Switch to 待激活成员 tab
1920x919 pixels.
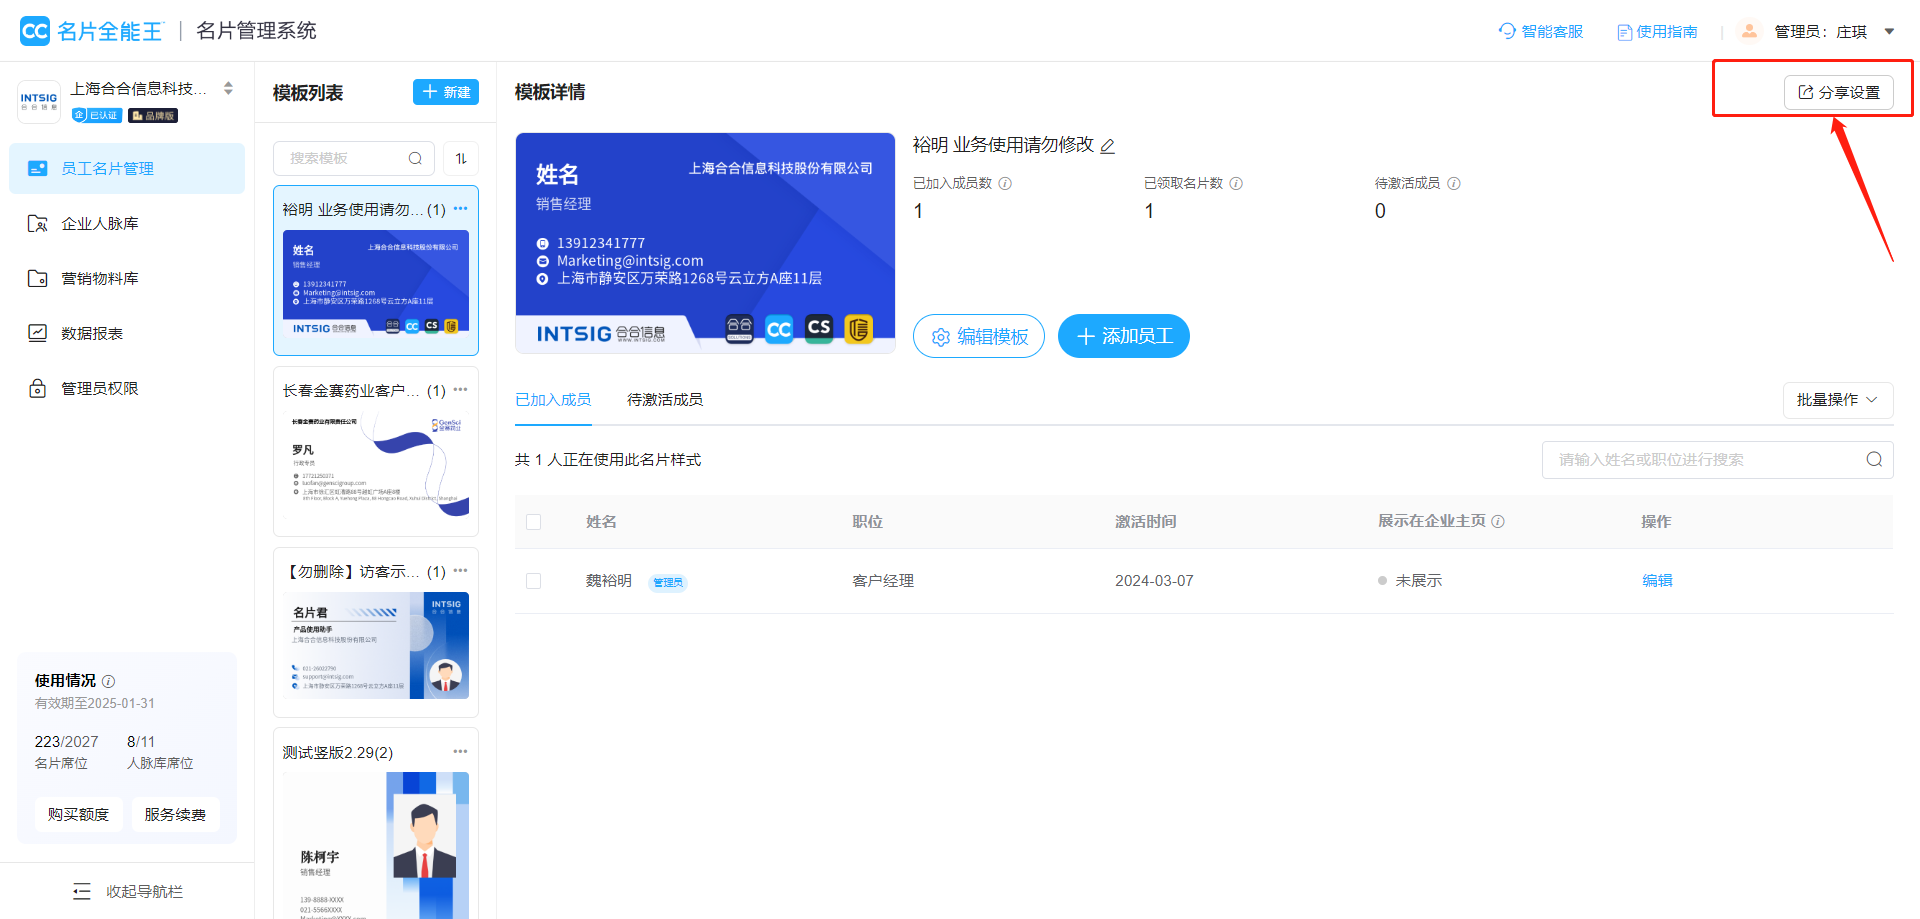click(x=665, y=400)
